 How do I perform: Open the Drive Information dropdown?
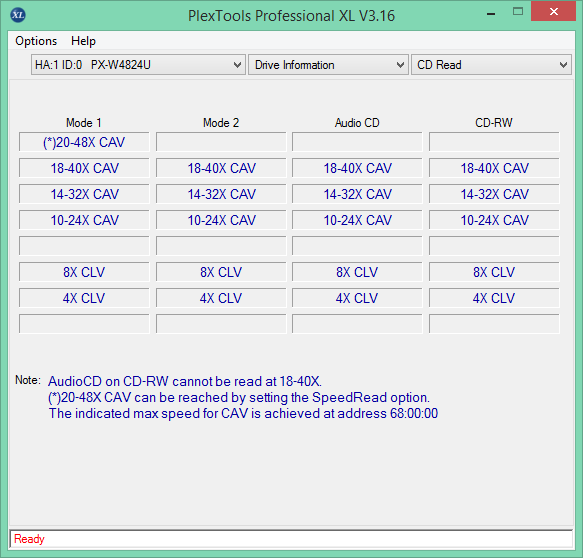pyautogui.click(x=328, y=65)
